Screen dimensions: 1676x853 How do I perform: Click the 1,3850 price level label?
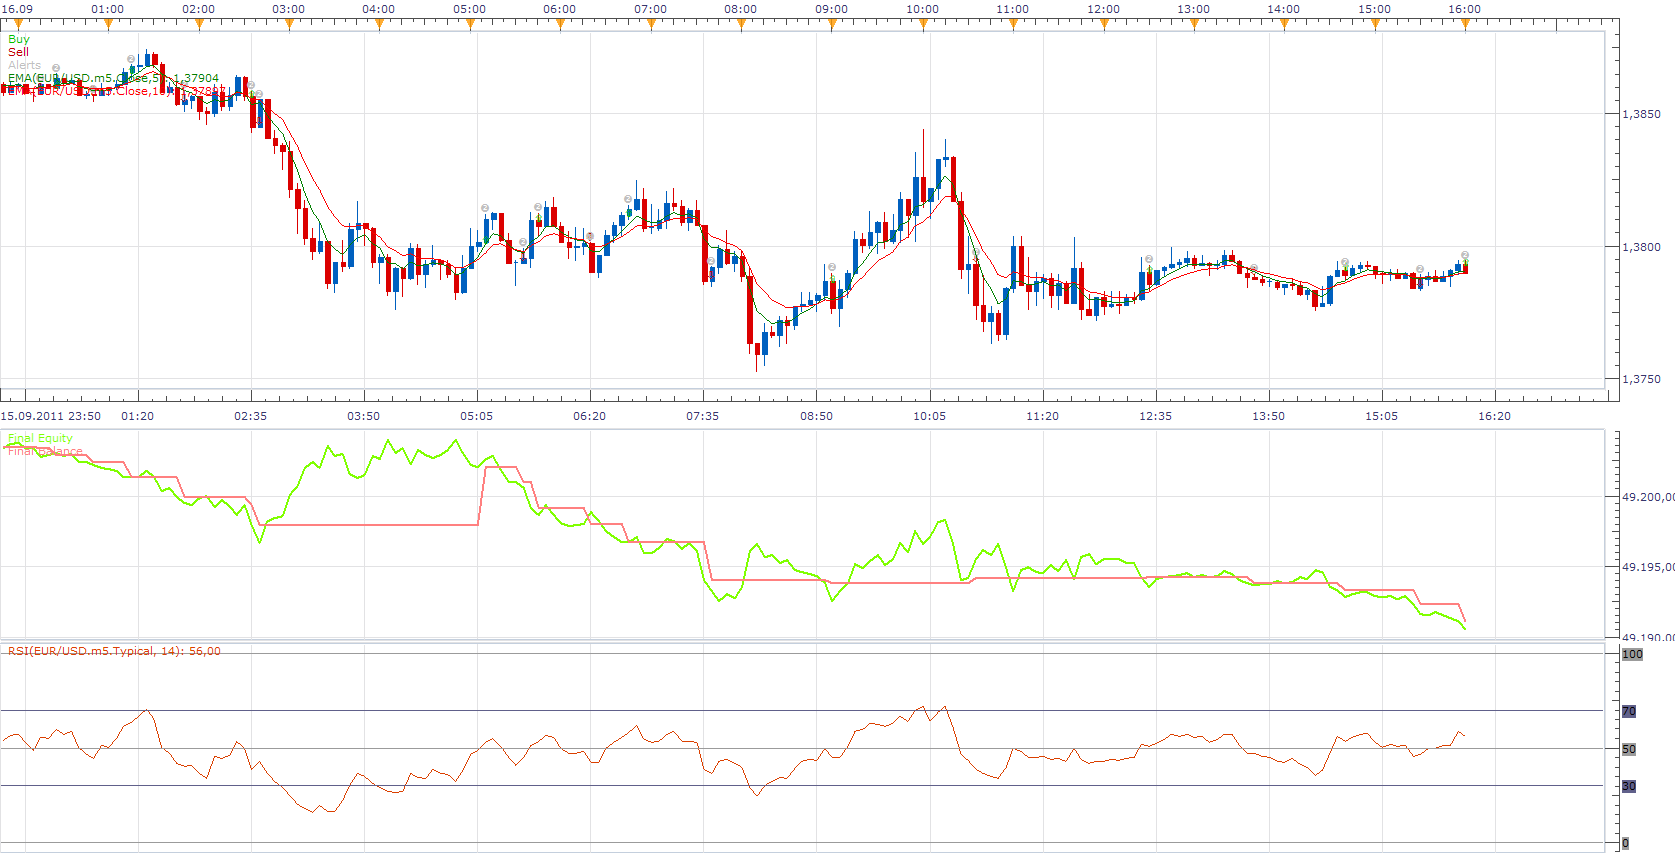pos(1641,114)
